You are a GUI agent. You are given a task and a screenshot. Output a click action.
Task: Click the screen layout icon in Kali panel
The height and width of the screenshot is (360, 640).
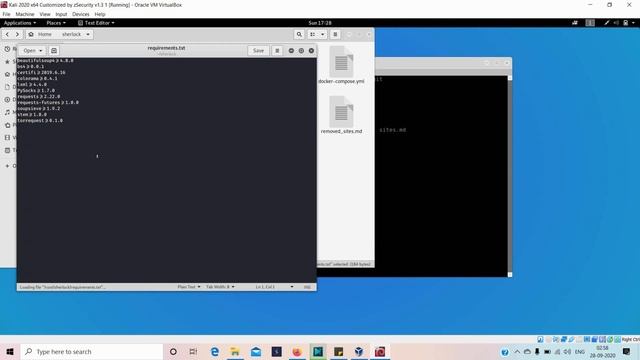590,23
